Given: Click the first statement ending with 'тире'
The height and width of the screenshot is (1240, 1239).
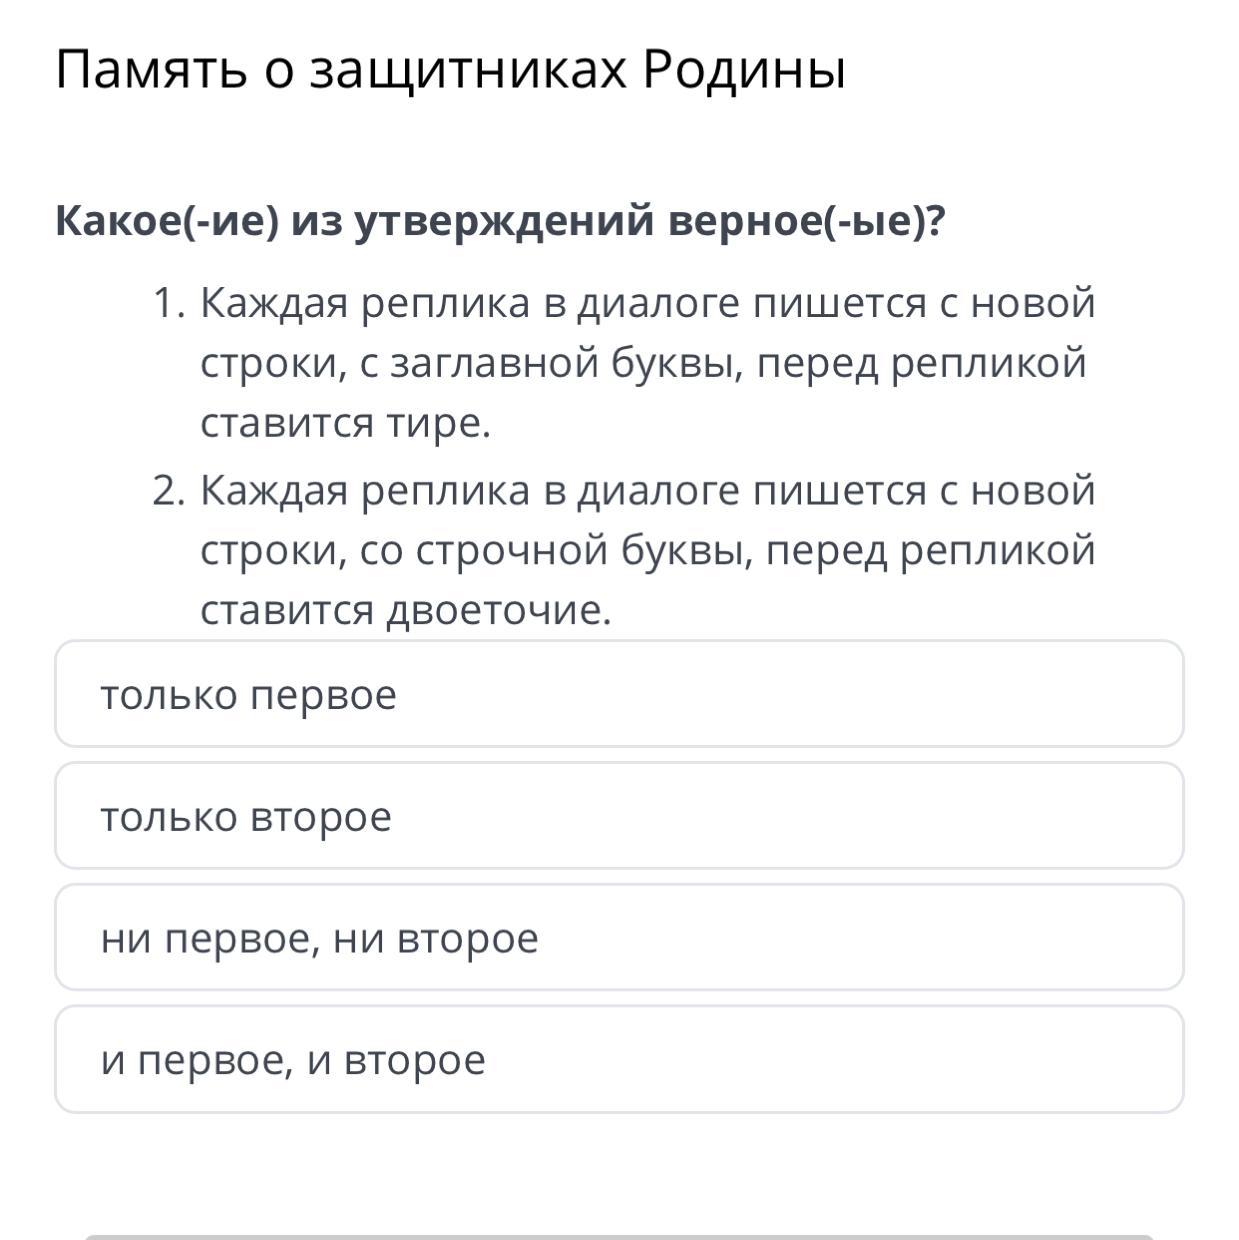Looking at the screenshot, I should pos(646,362).
